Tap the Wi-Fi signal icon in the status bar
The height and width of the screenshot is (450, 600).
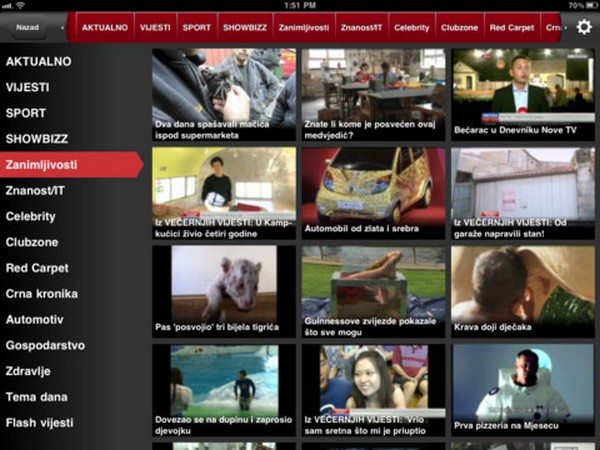(x=20, y=5)
